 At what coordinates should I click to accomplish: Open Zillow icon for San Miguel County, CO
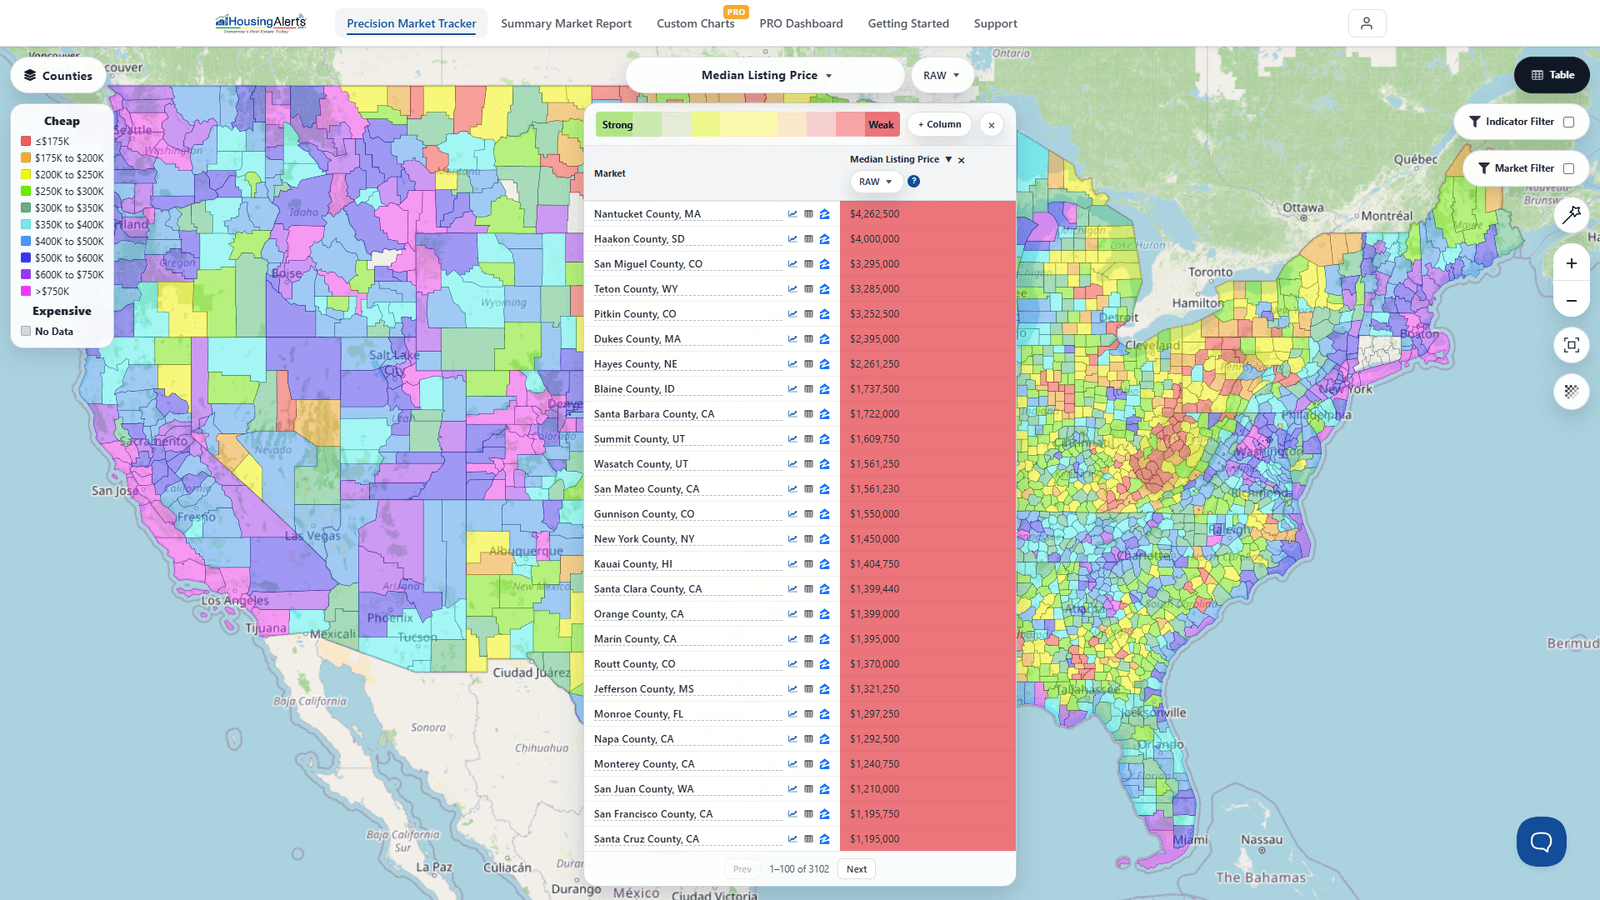tap(825, 264)
